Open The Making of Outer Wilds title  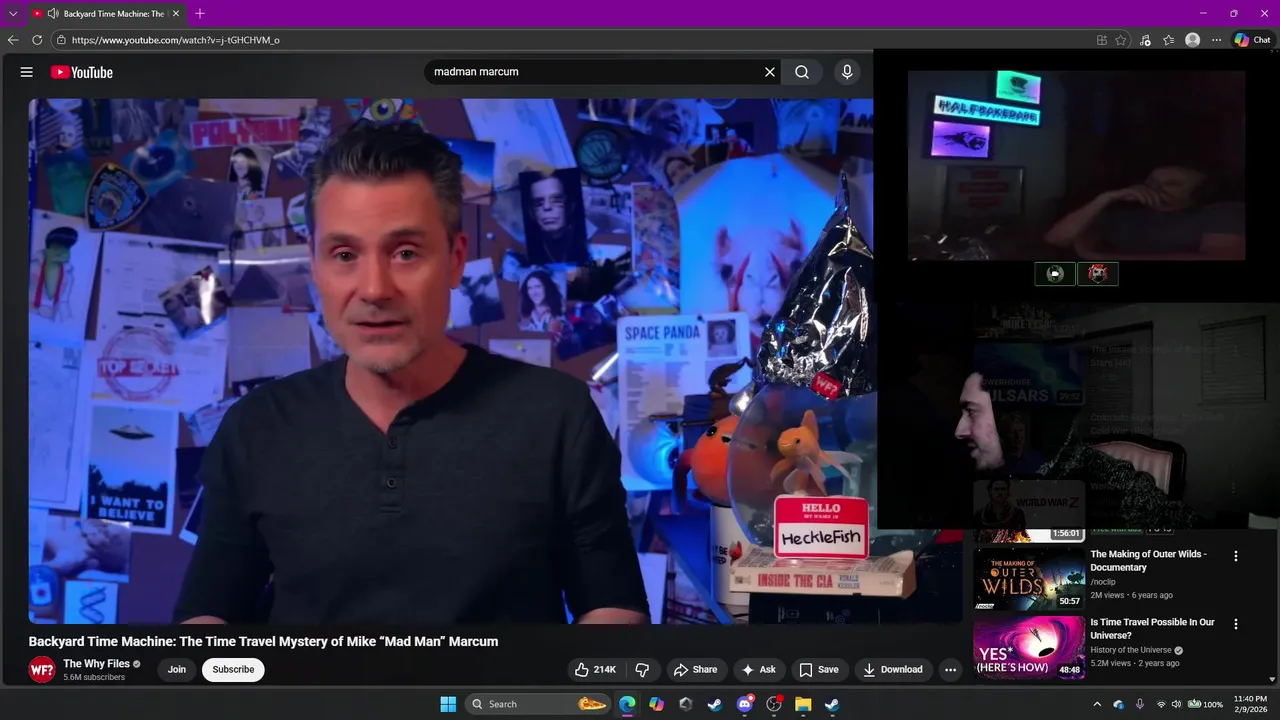(1149, 561)
